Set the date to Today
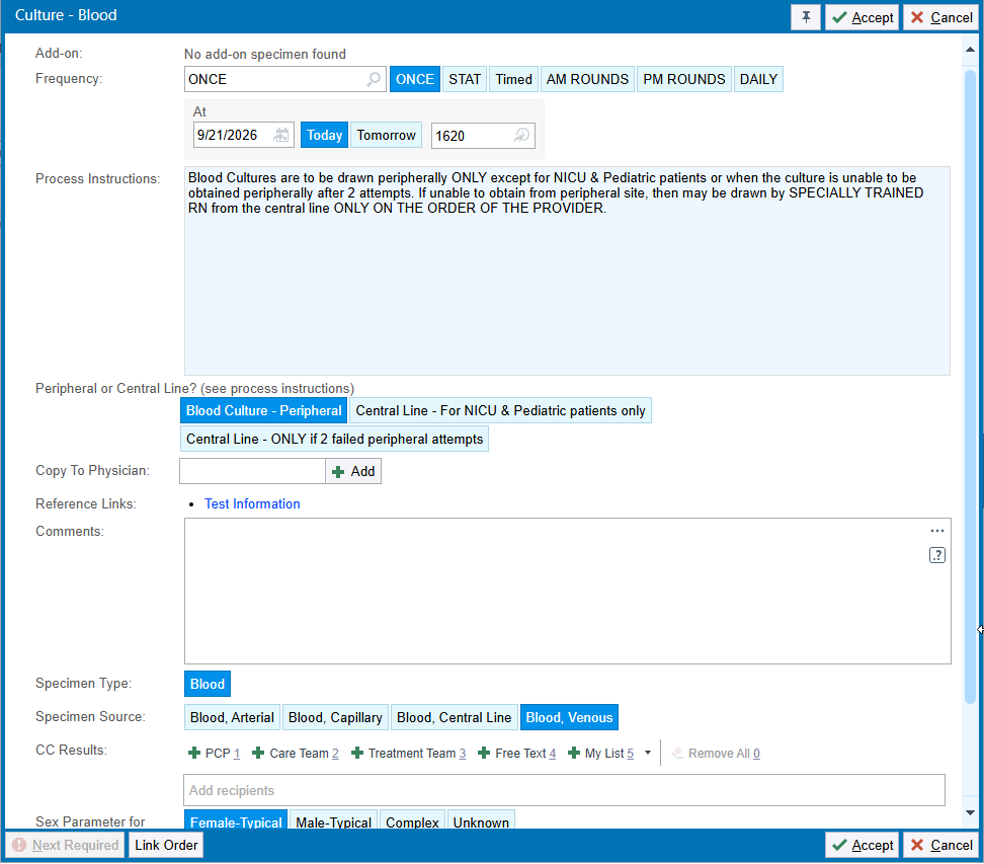 [324, 136]
